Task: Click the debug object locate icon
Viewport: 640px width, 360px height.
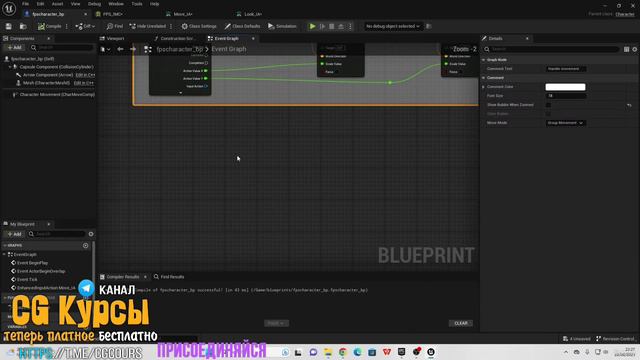Action: pyautogui.click(x=429, y=26)
